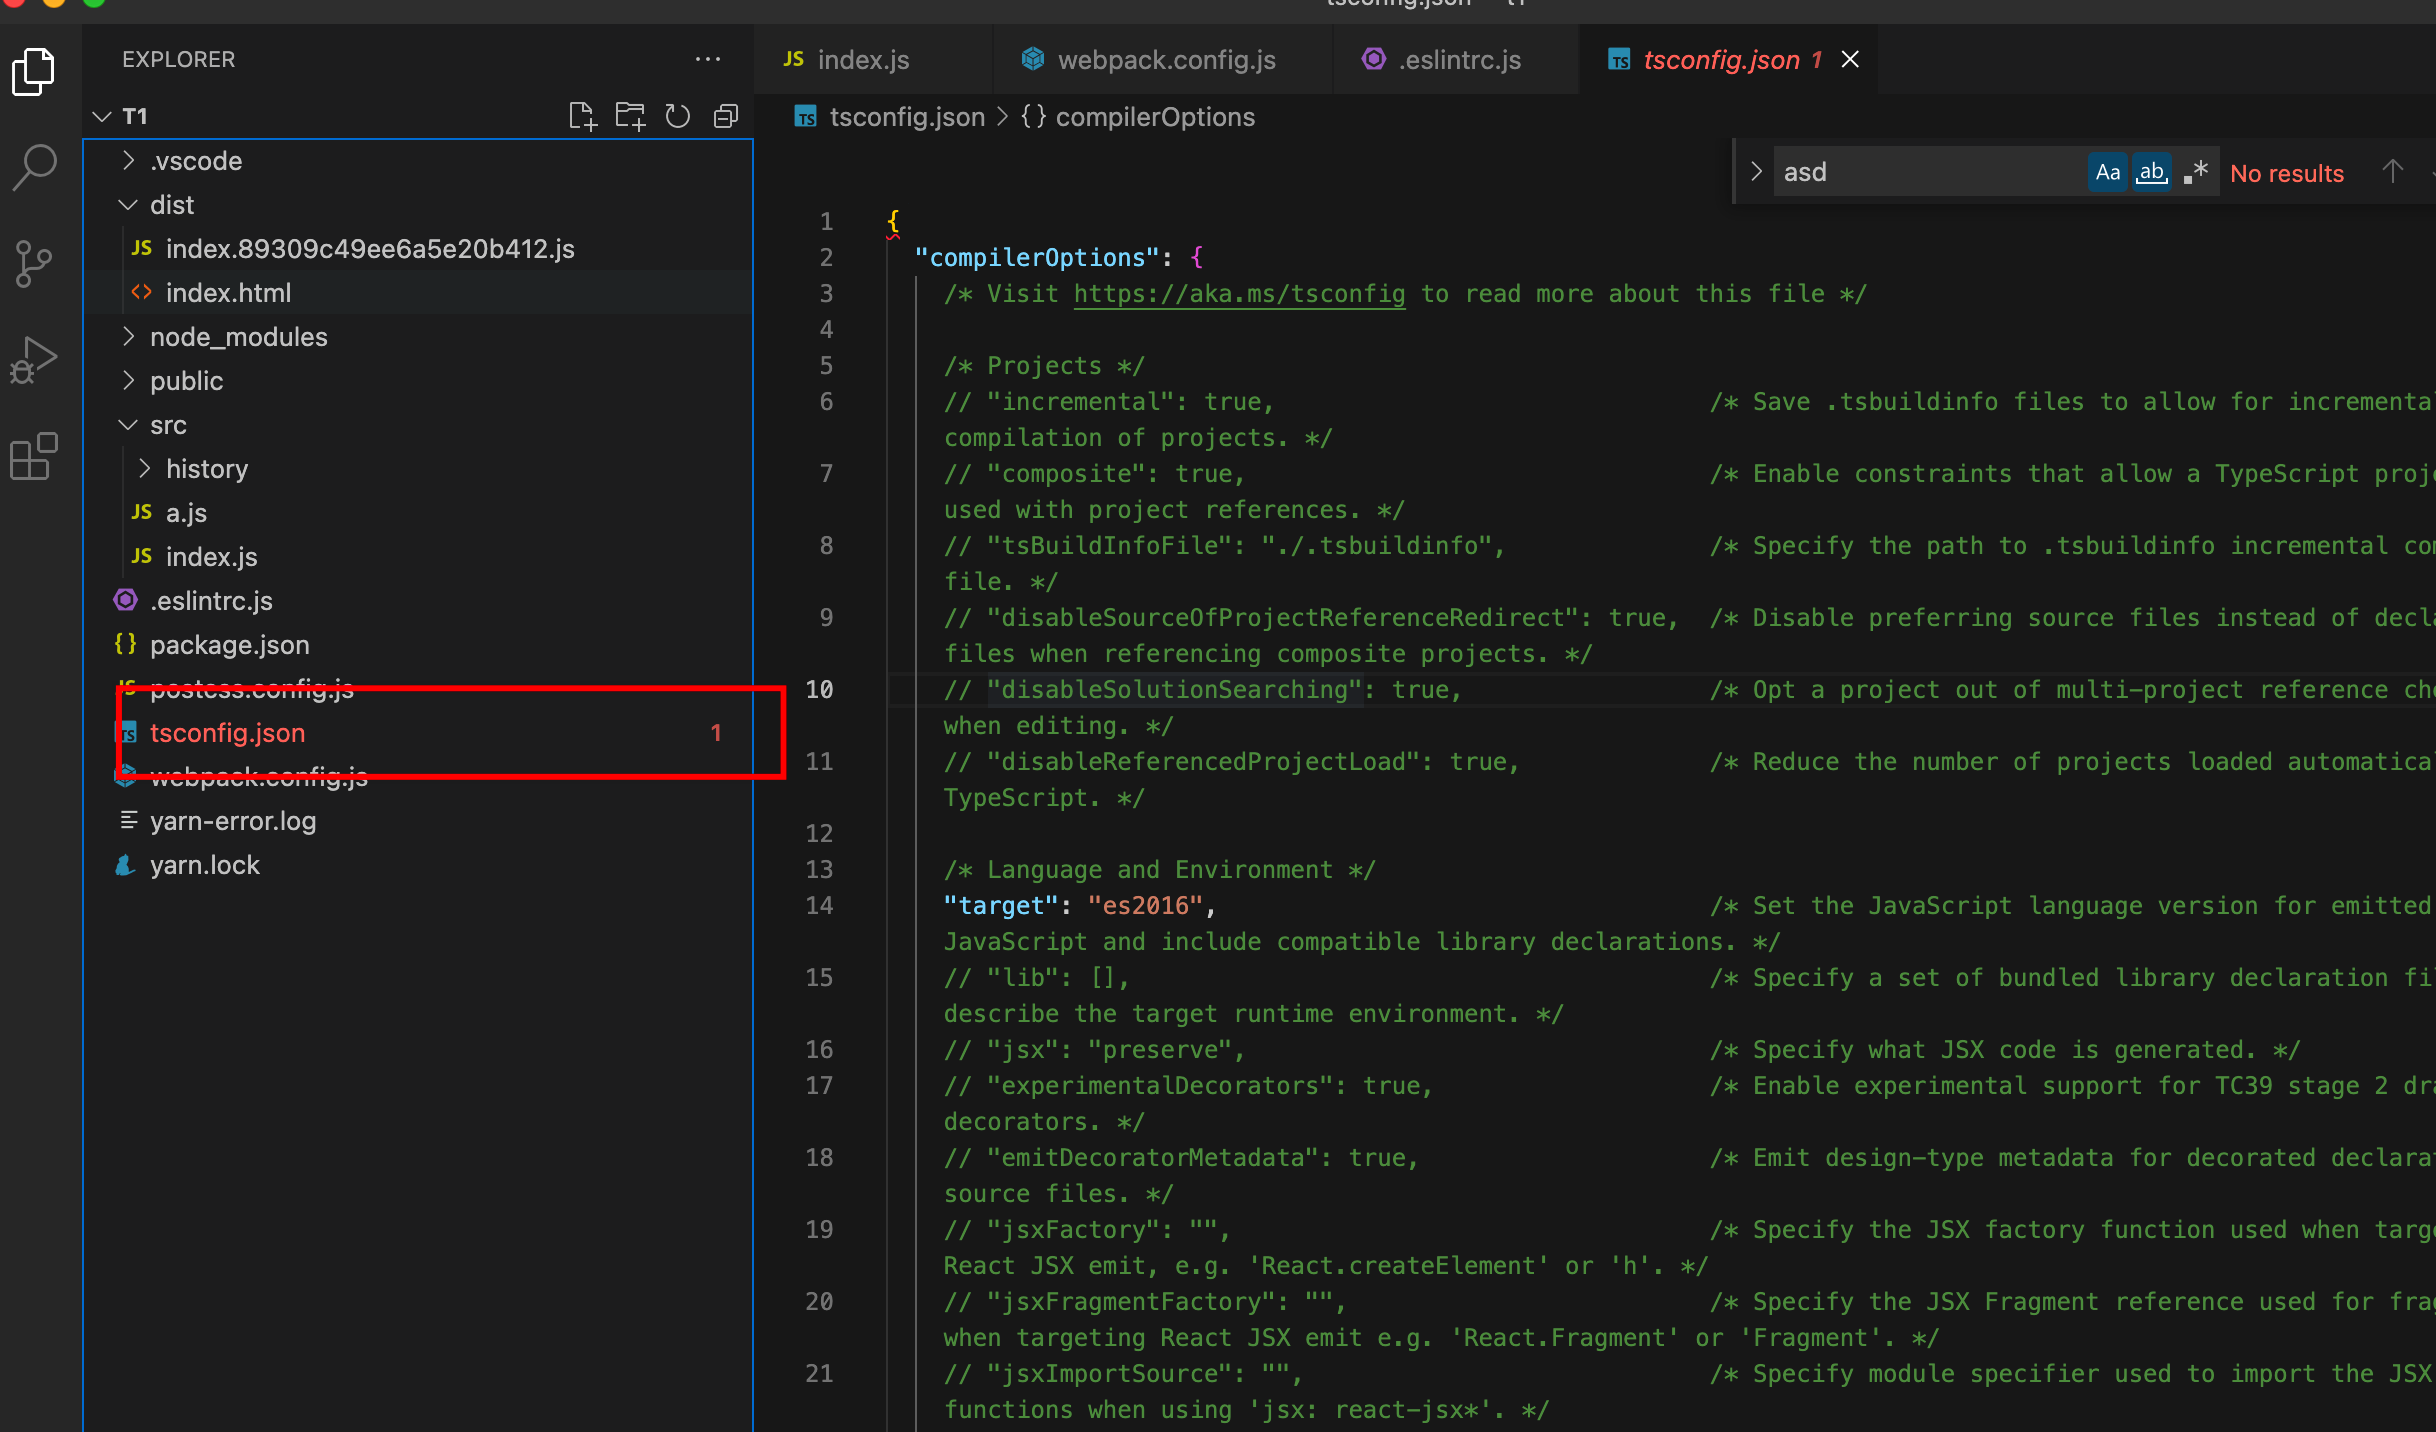The width and height of the screenshot is (2436, 1432).
Task: Refresh the Explorer file tree
Action: (678, 116)
